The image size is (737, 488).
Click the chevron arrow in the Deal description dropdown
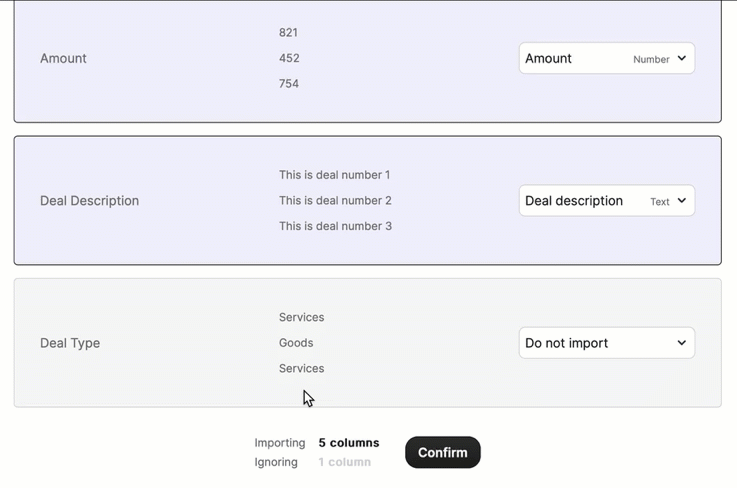point(682,201)
